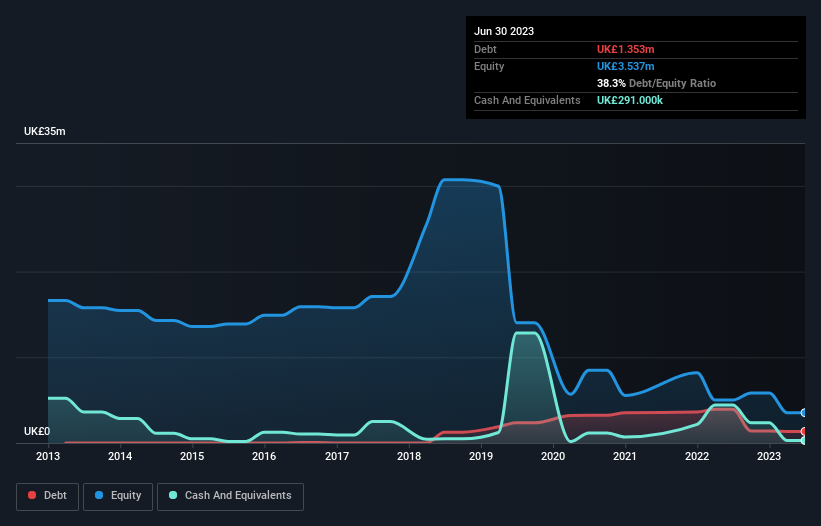Viewport: 821px width, 526px height.
Task: Click the Debt row label in tooltip
Action: 485,49
